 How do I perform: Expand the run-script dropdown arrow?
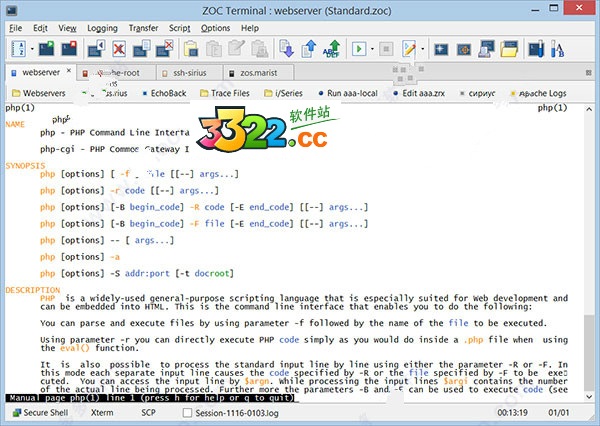tap(372, 49)
